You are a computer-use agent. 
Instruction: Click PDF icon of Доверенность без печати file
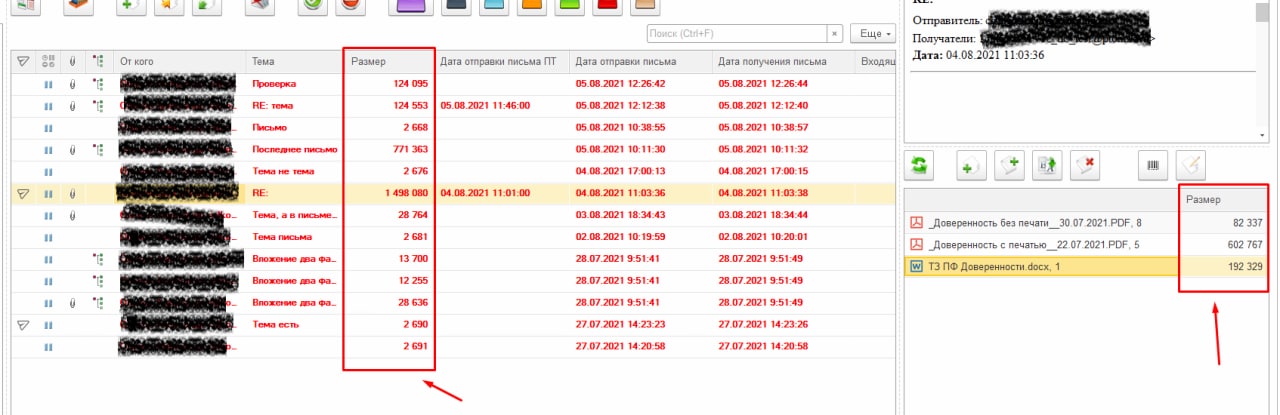914,222
